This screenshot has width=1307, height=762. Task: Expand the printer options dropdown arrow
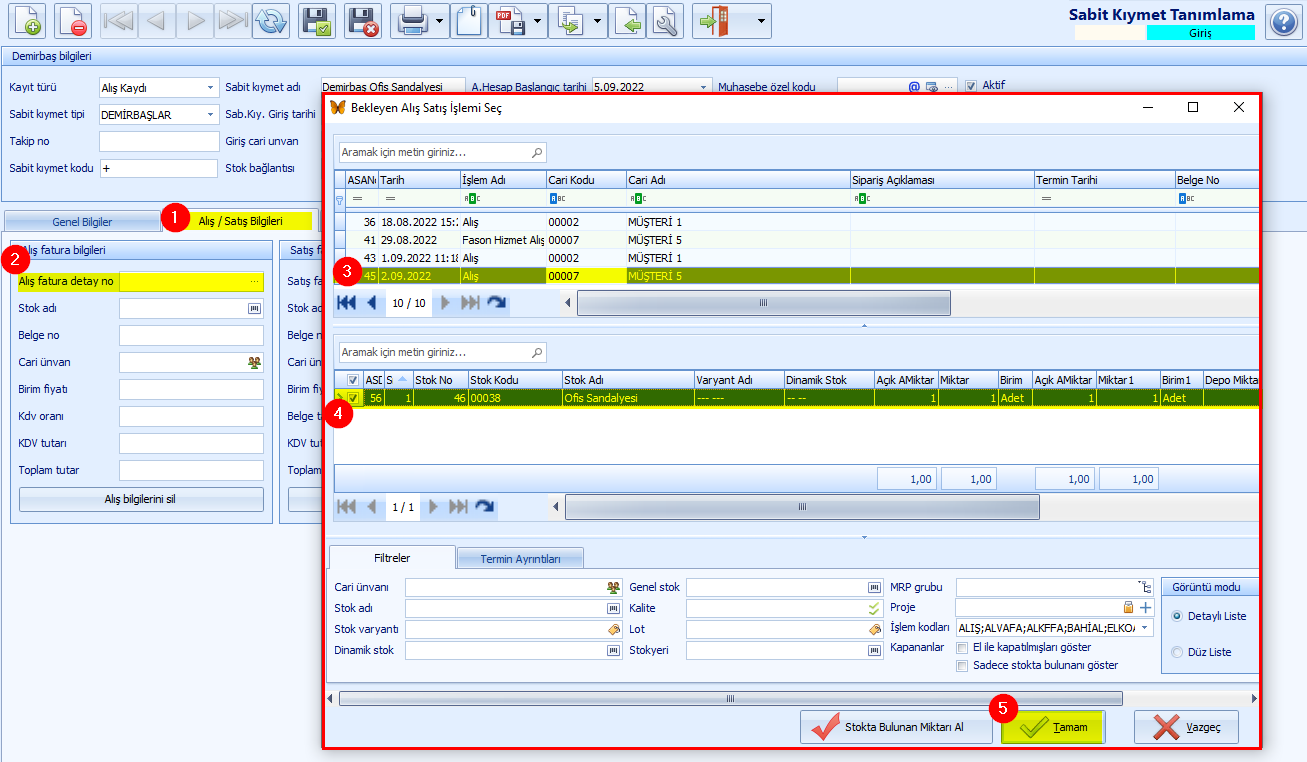440,21
